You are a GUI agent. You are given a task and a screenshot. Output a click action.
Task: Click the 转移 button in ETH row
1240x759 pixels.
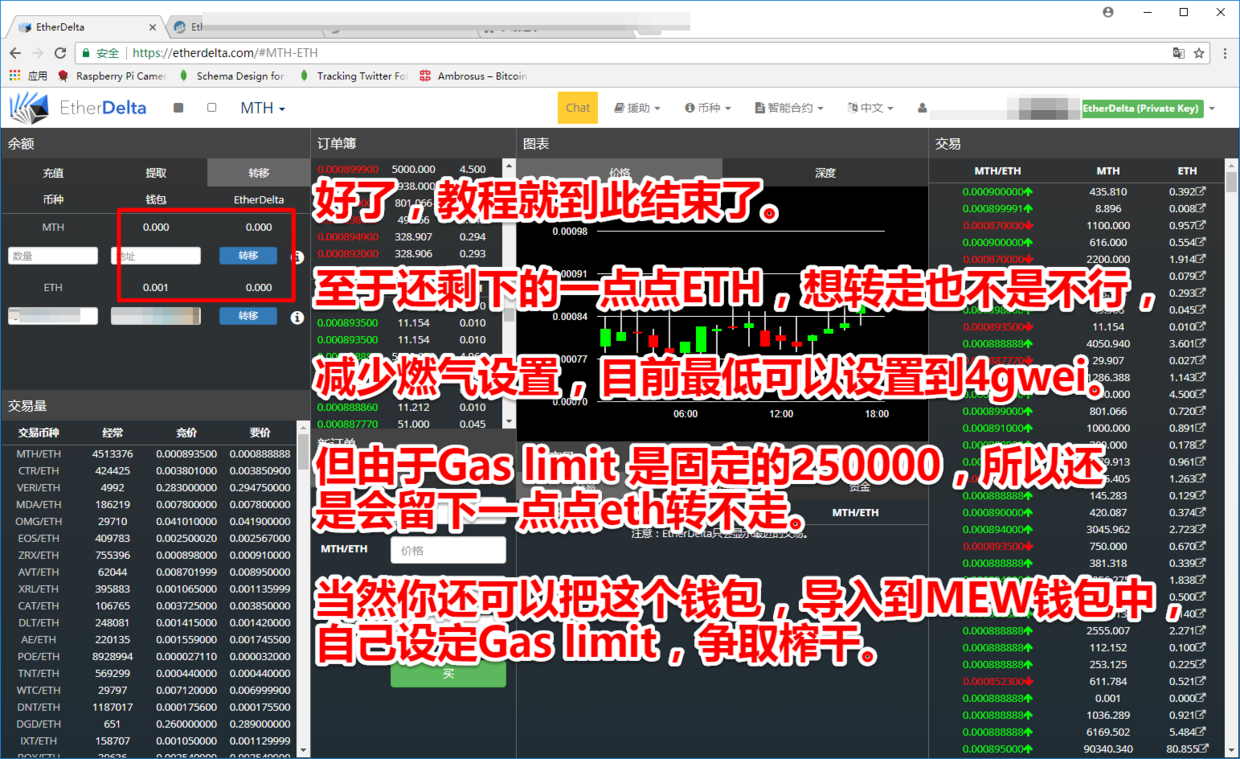click(248, 316)
